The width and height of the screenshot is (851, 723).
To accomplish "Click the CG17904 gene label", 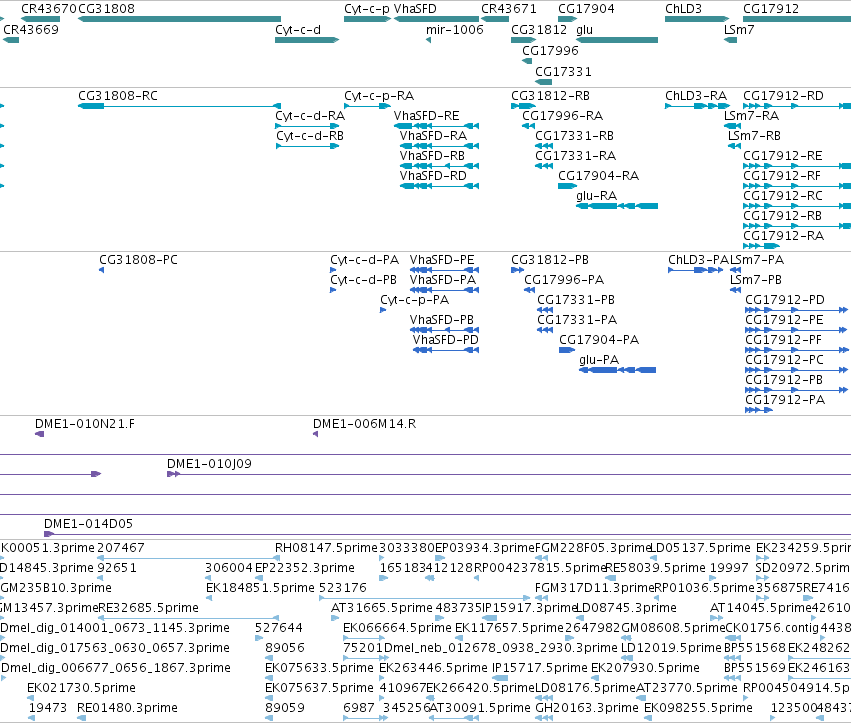I will click(x=586, y=9).
